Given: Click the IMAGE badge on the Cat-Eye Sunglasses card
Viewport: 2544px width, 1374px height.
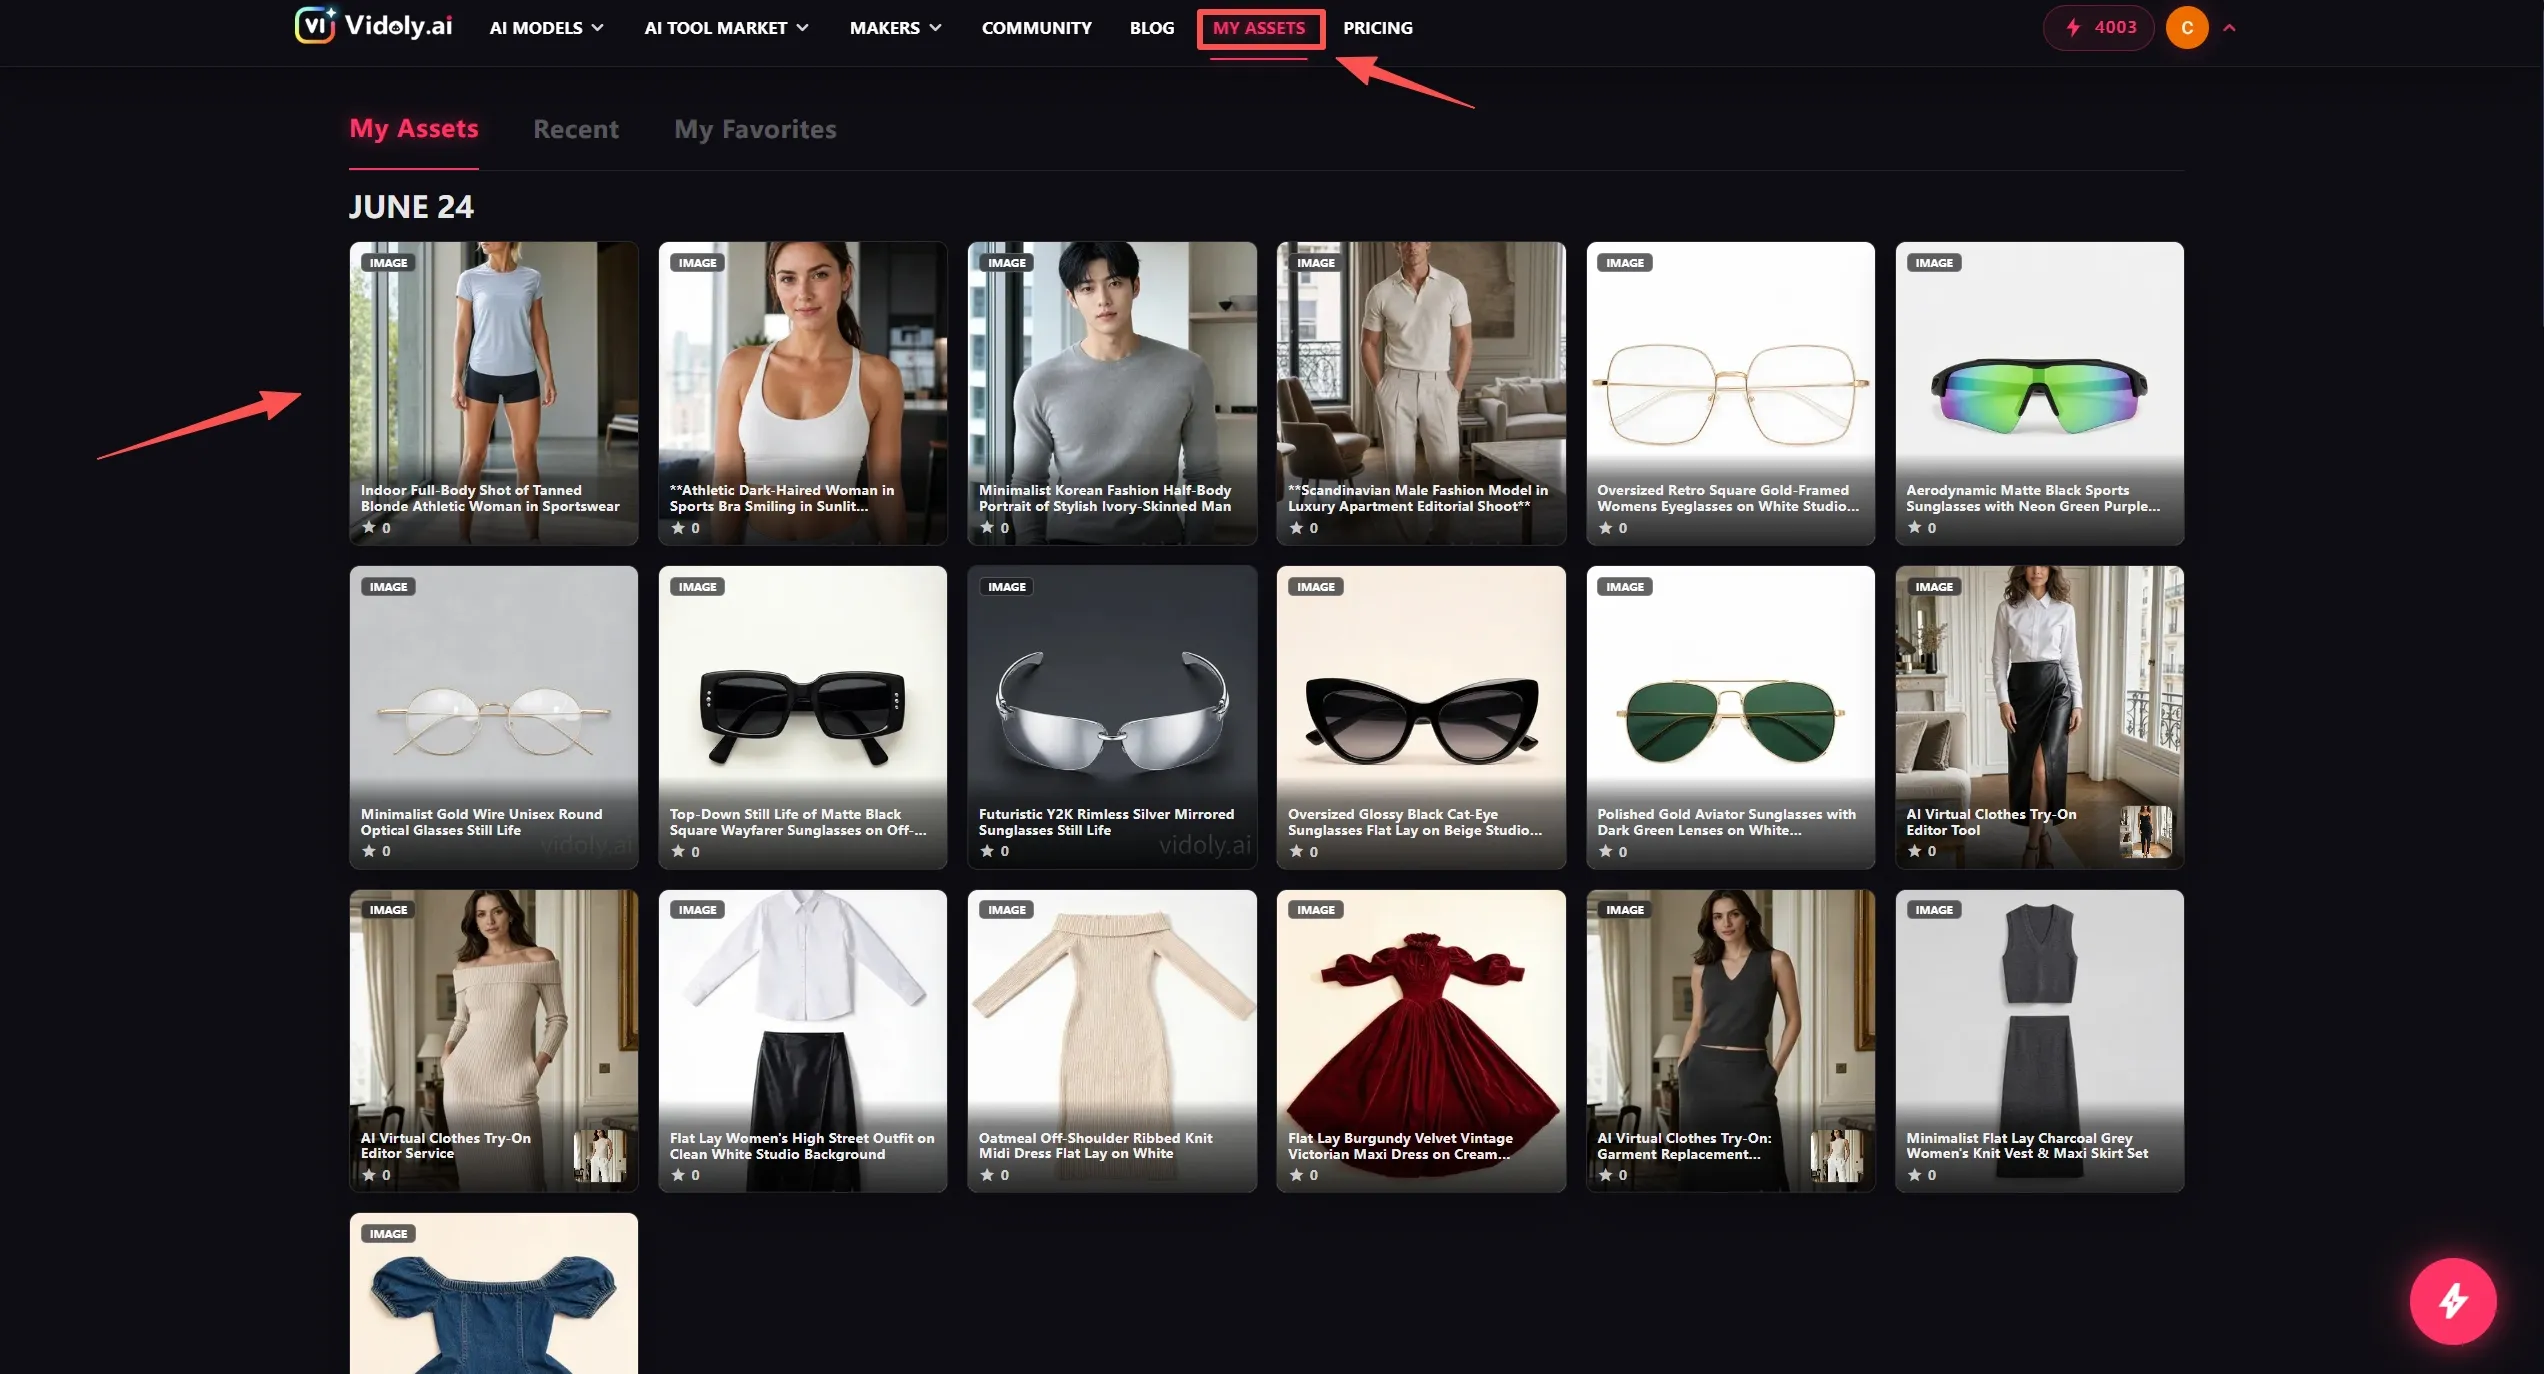Looking at the screenshot, I should click(x=1315, y=587).
